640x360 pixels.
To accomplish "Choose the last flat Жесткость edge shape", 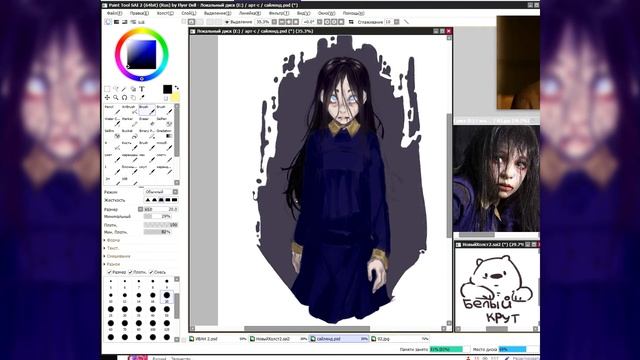I will (174, 200).
